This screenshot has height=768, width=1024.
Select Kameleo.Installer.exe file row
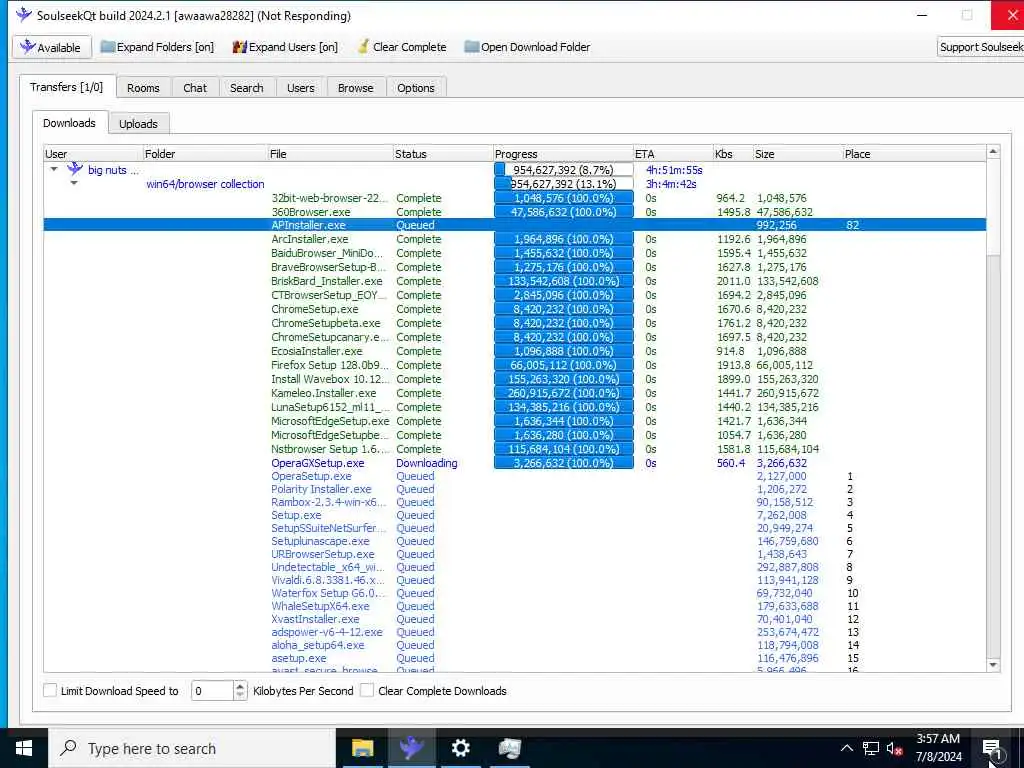click(515, 392)
